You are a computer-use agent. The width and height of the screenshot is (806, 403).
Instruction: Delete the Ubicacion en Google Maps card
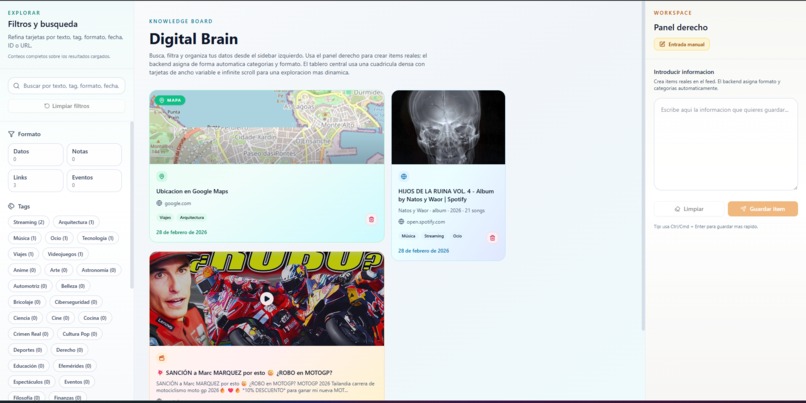(371, 219)
